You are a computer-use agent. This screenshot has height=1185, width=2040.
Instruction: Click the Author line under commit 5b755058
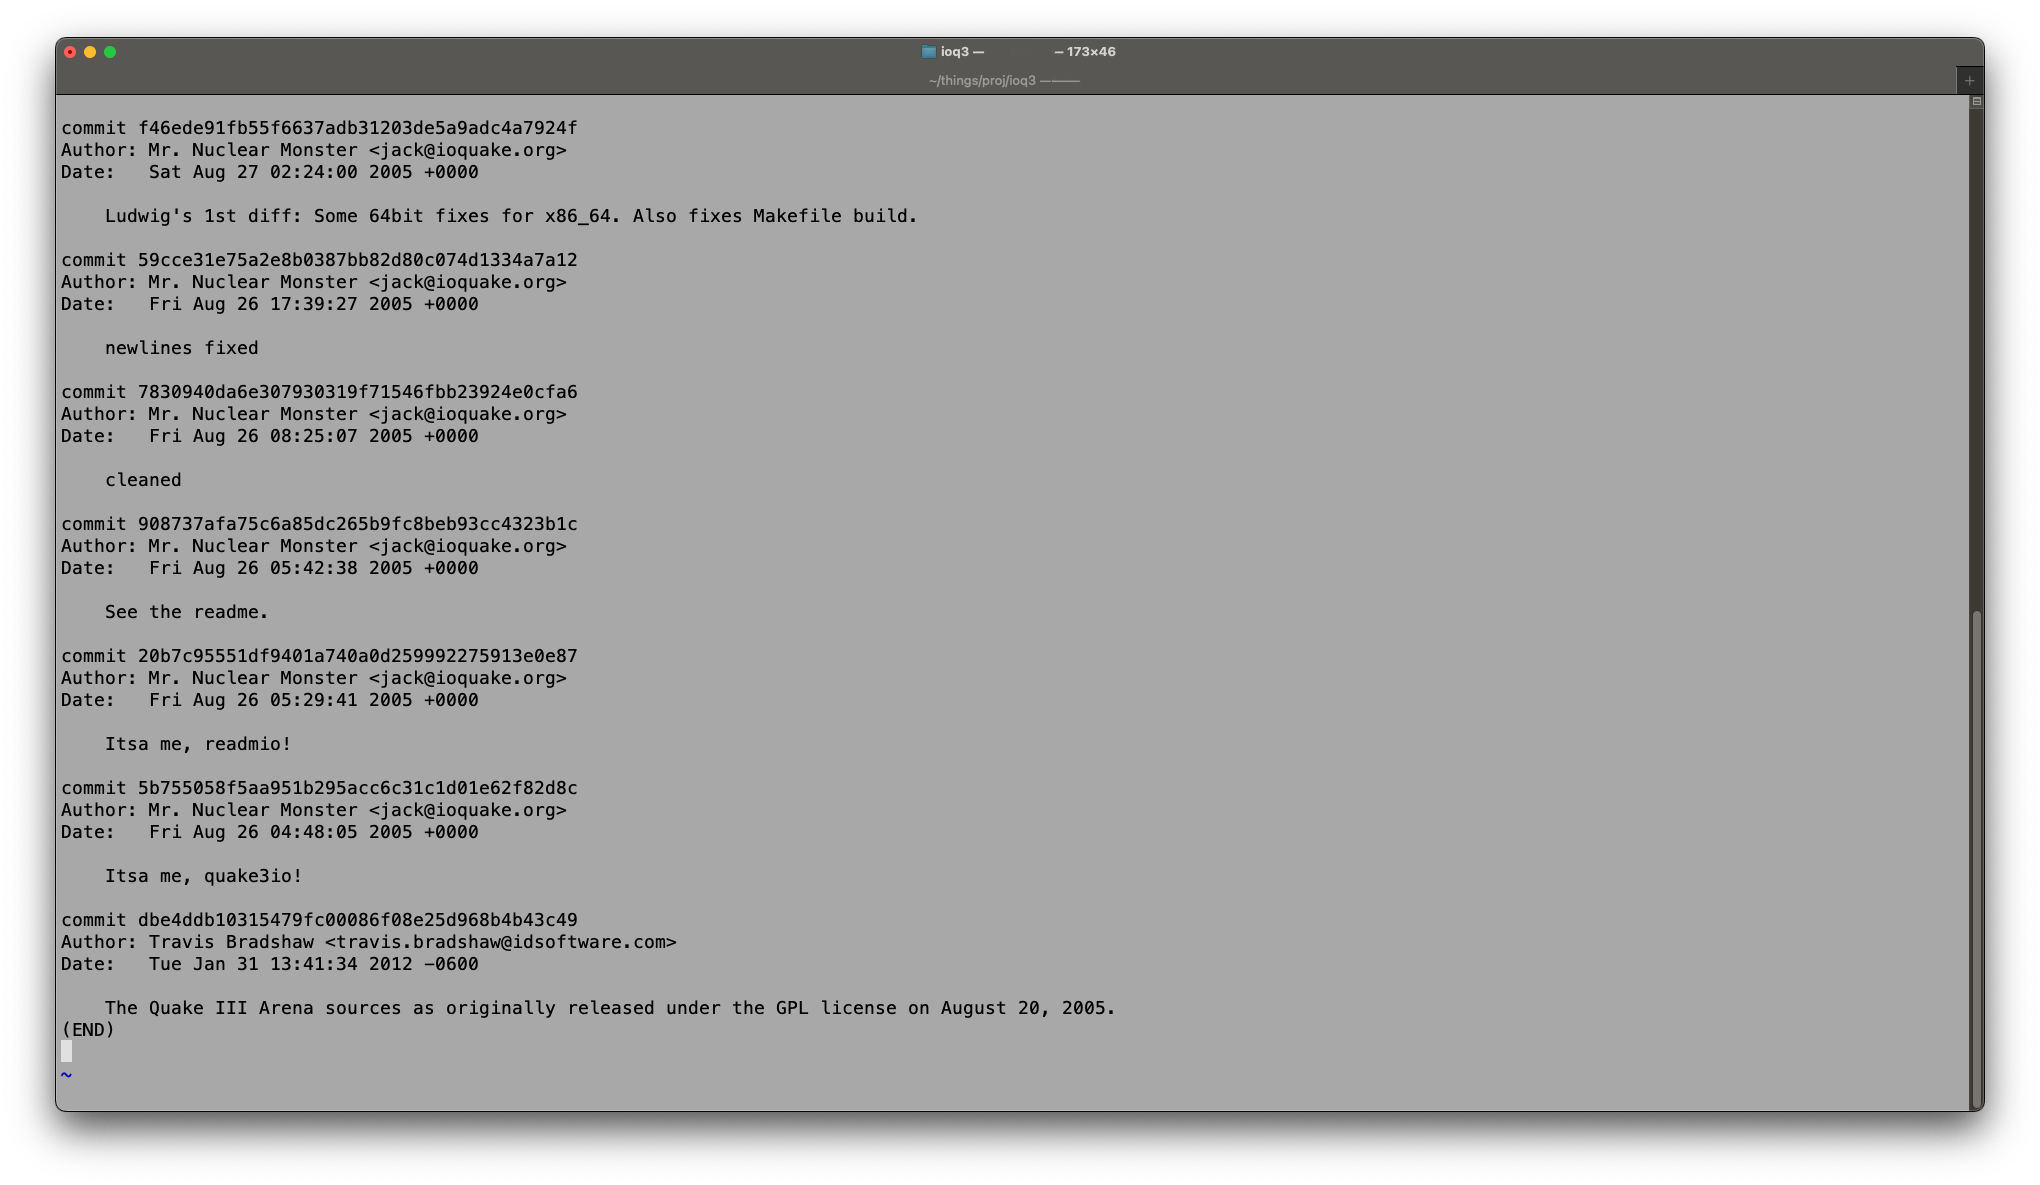tap(314, 810)
